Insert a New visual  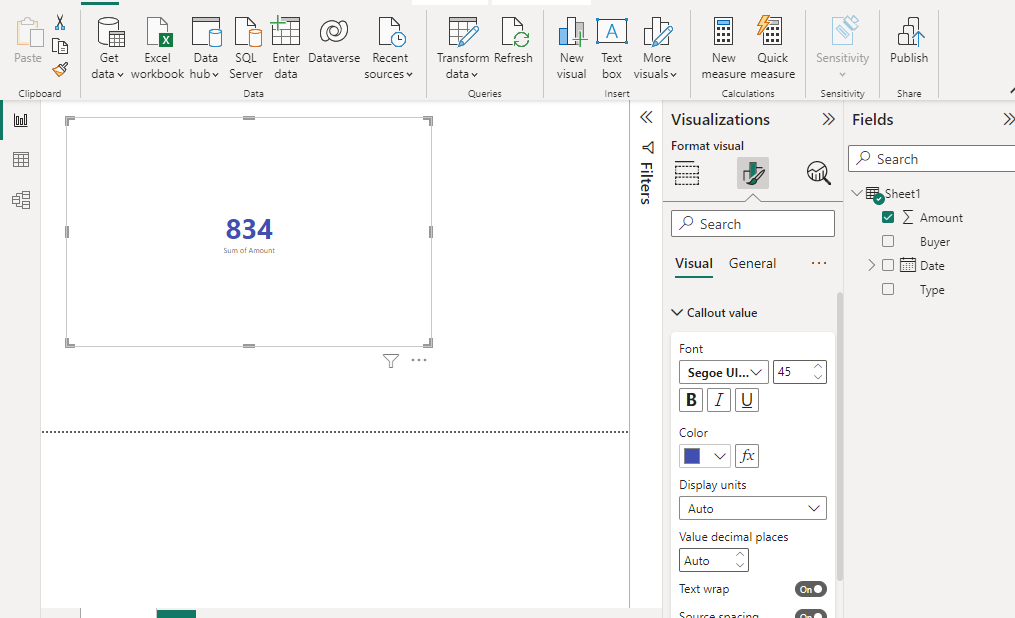click(x=572, y=49)
